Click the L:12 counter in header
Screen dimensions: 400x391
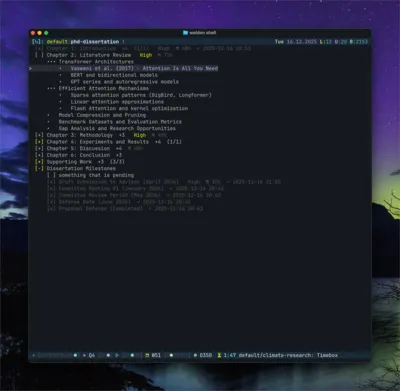(326, 42)
